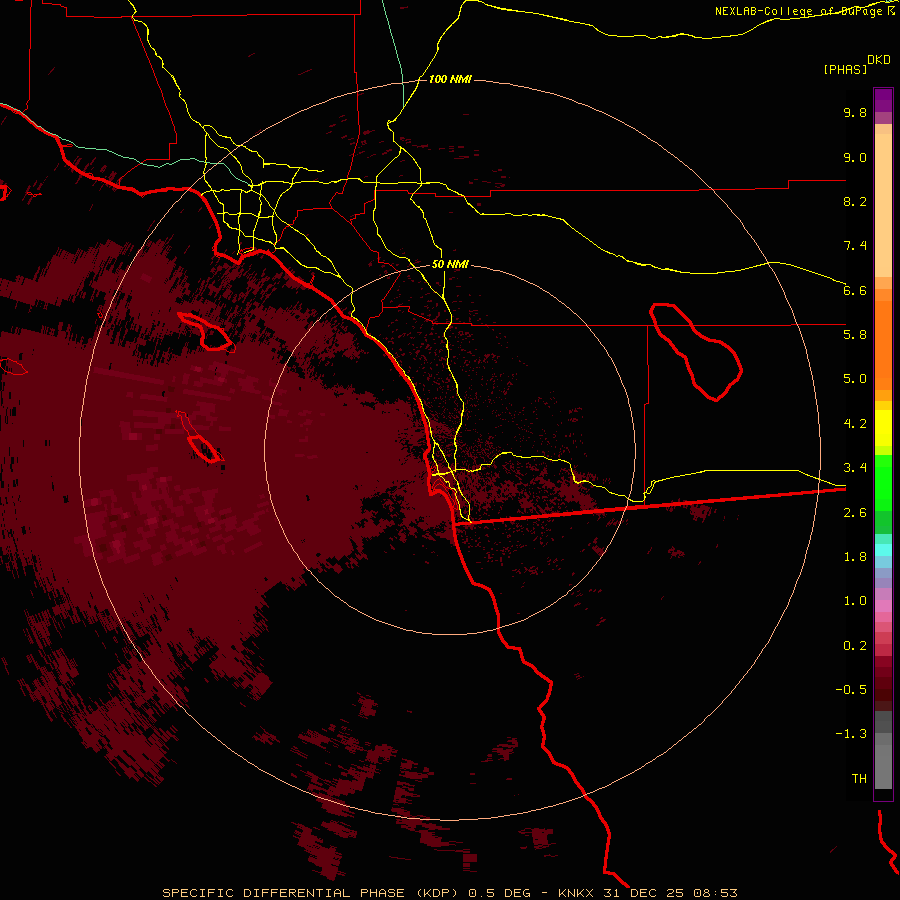The width and height of the screenshot is (900, 900).
Task: Pick the pink segment of the color bar
Action: click(x=883, y=606)
